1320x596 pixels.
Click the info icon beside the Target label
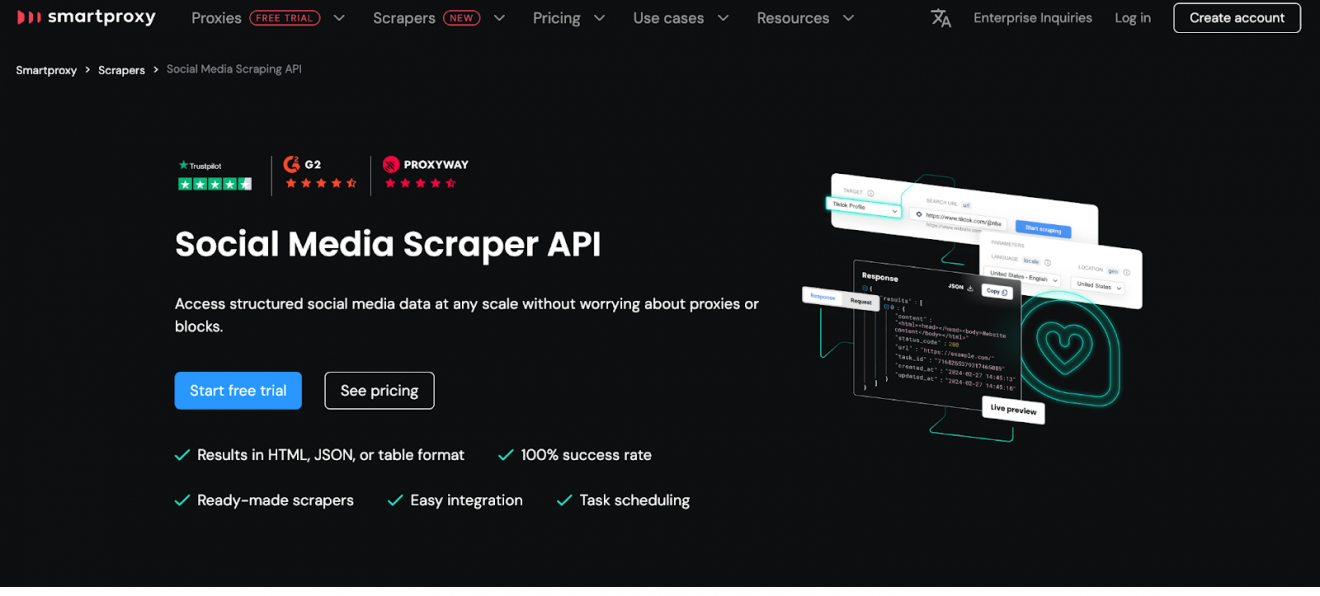tap(871, 193)
